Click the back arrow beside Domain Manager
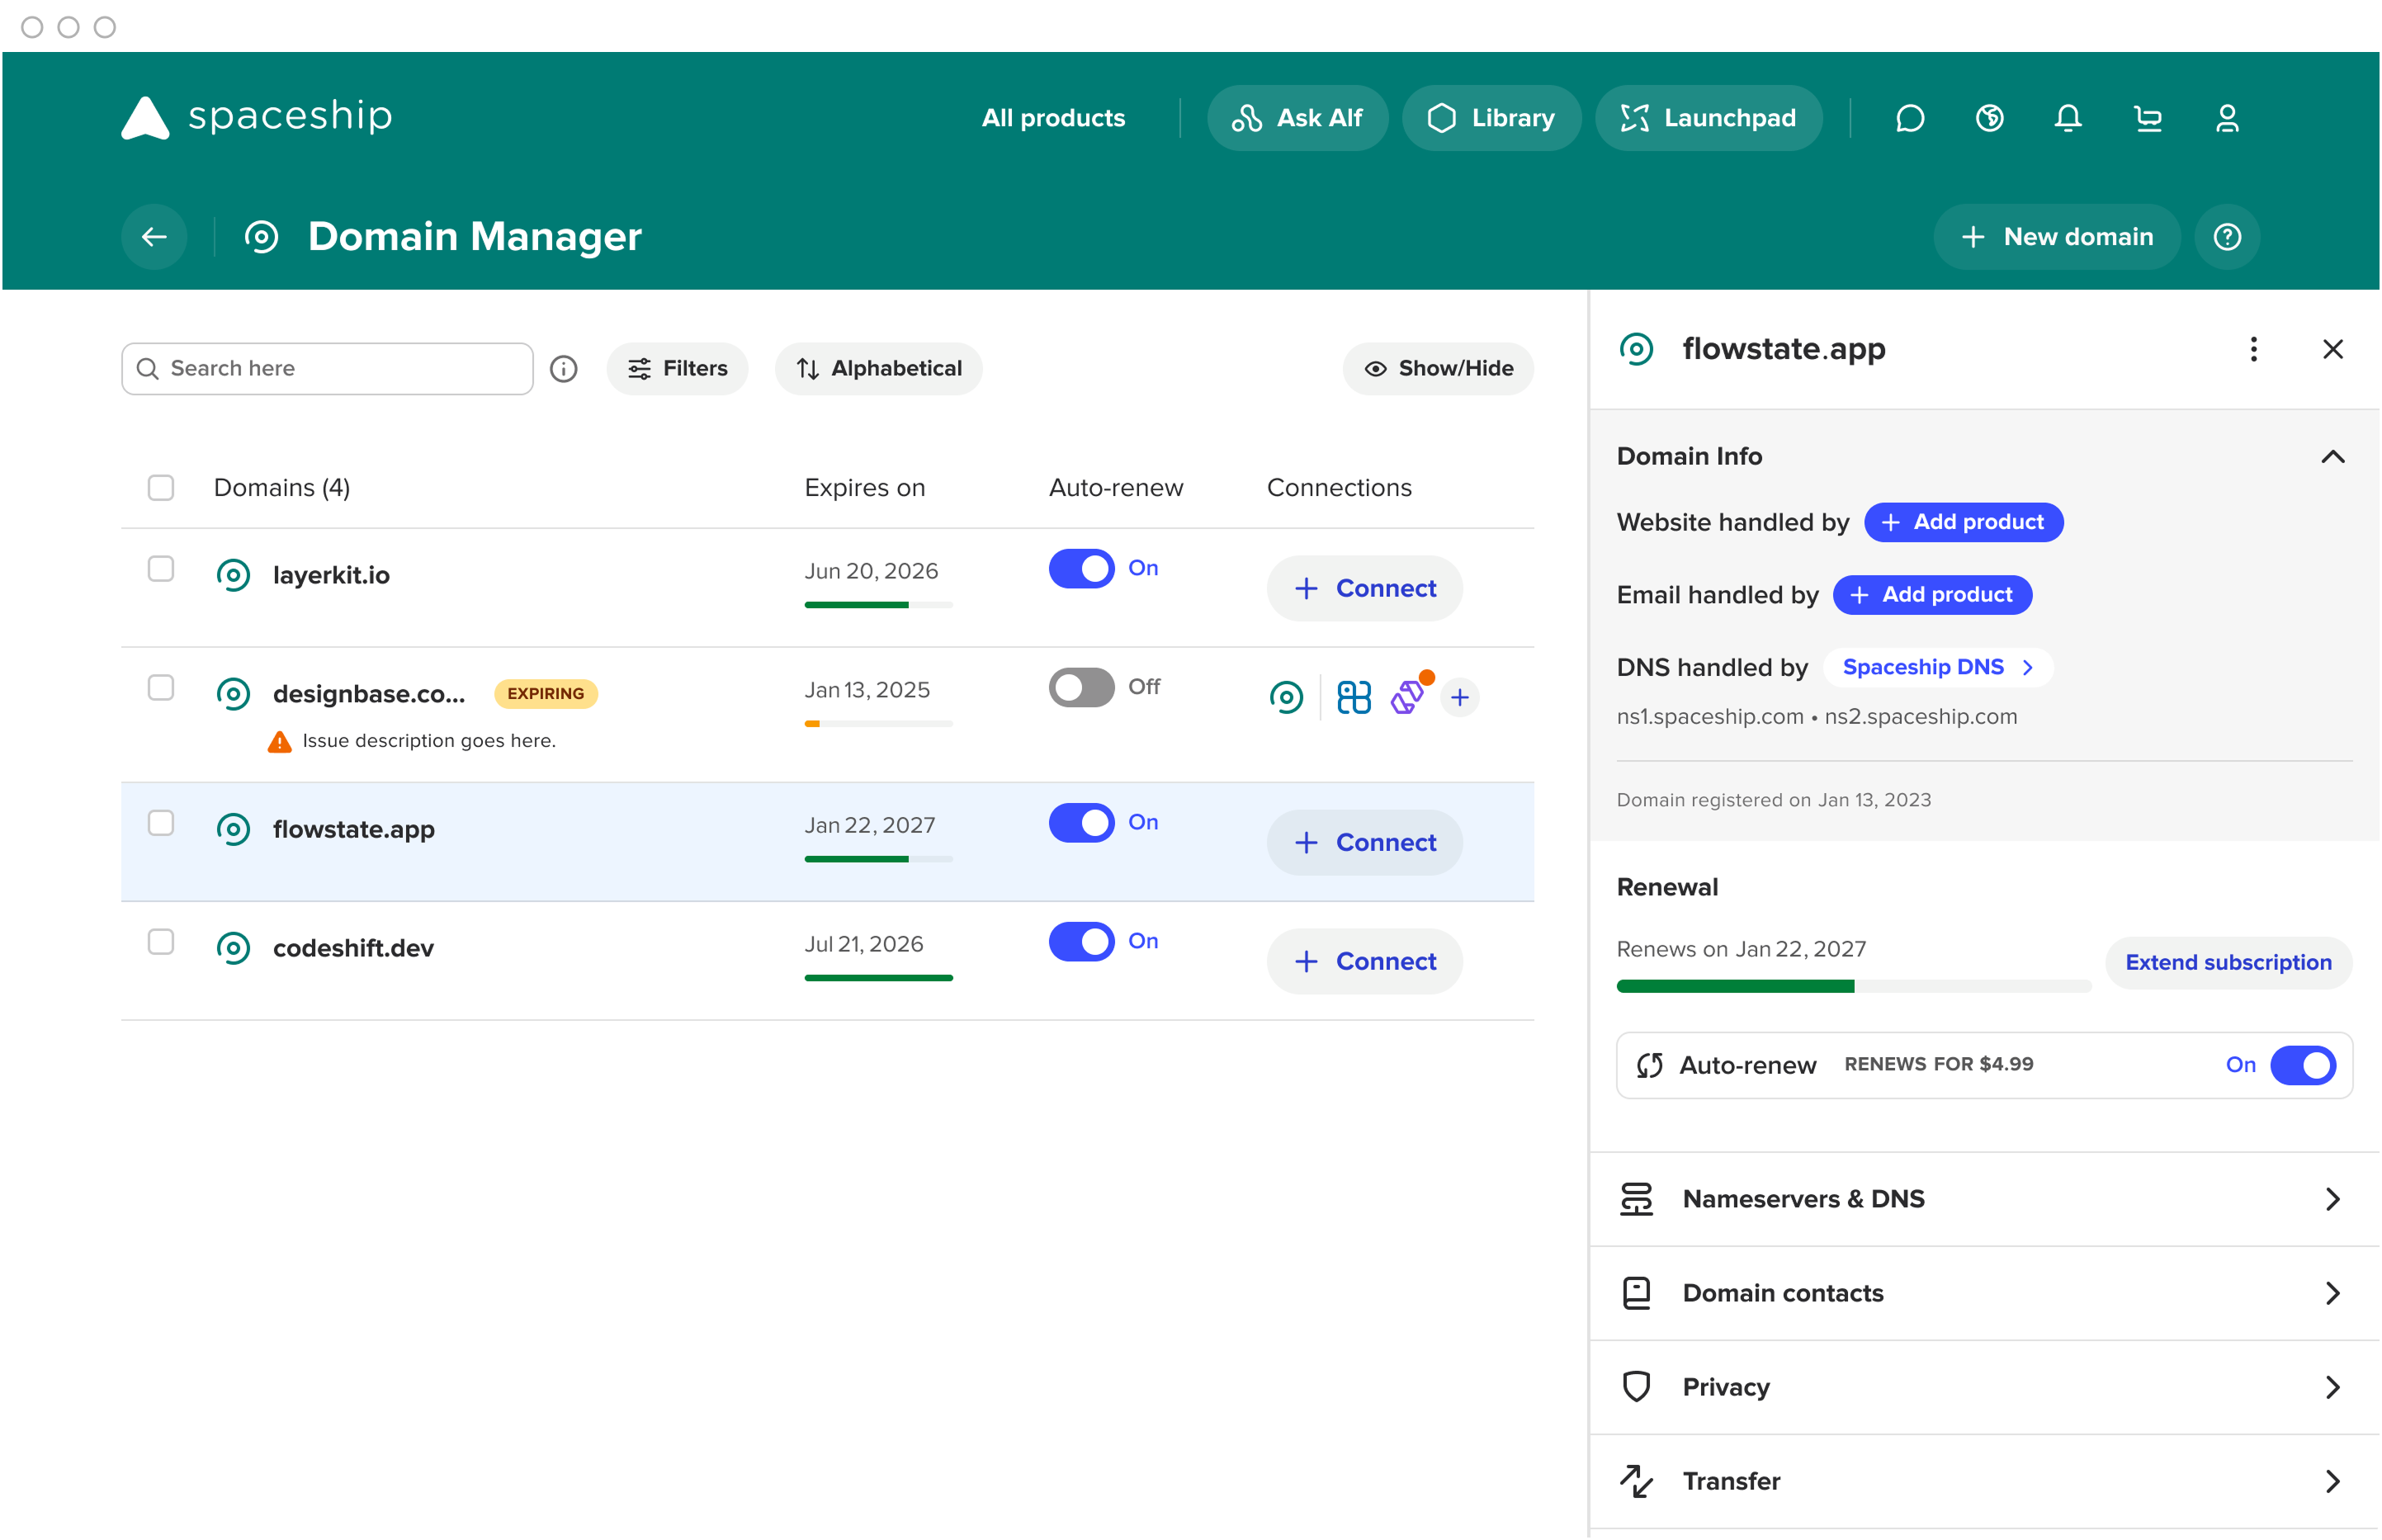 pos(154,236)
